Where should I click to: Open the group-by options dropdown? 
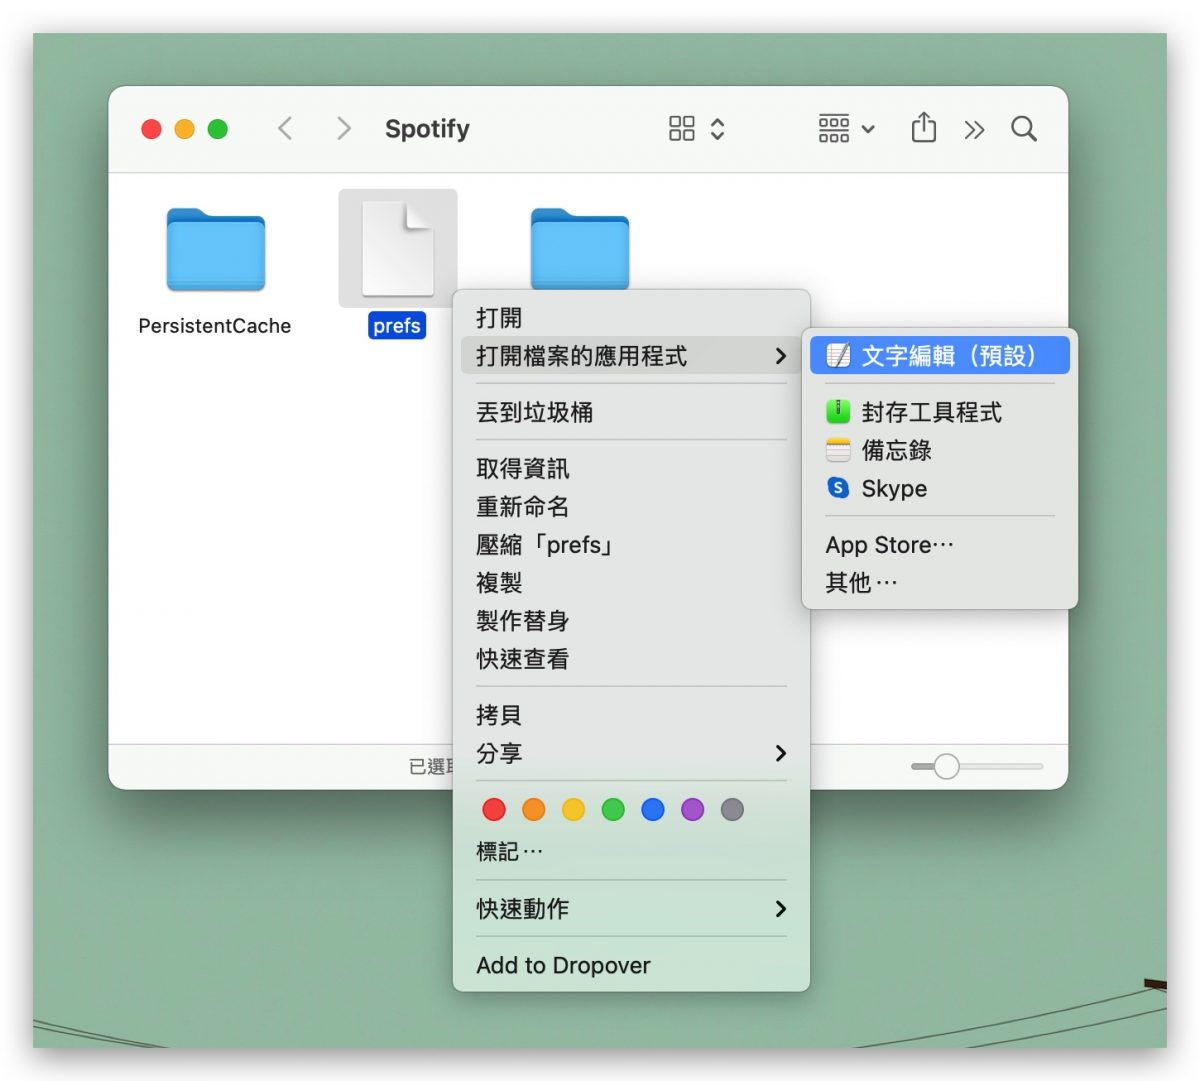tap(846, 128)
